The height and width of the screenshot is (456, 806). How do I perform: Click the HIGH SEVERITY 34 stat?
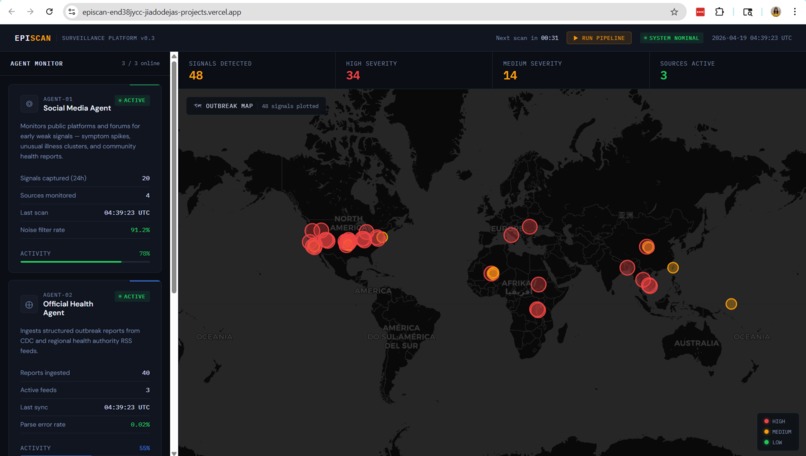click(414, 70)
